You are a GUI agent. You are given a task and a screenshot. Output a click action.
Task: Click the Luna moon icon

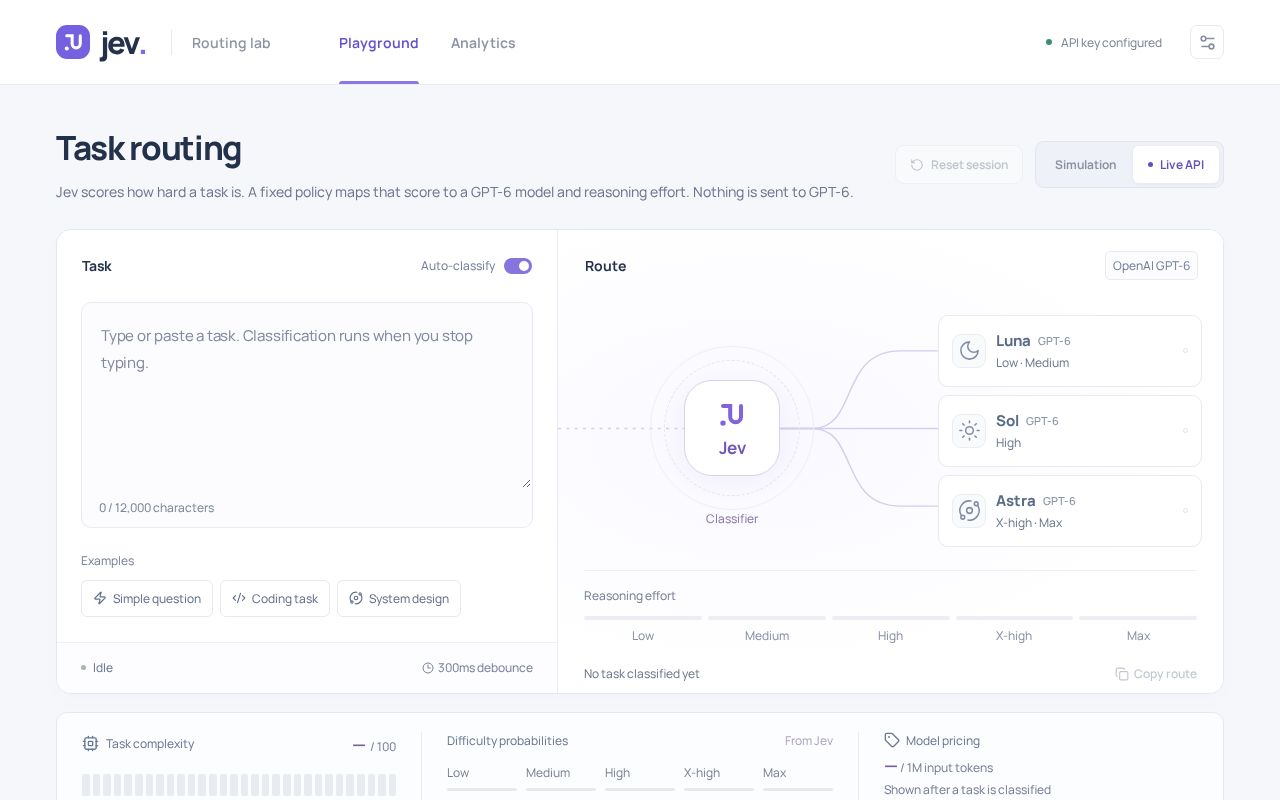[969, 350]
